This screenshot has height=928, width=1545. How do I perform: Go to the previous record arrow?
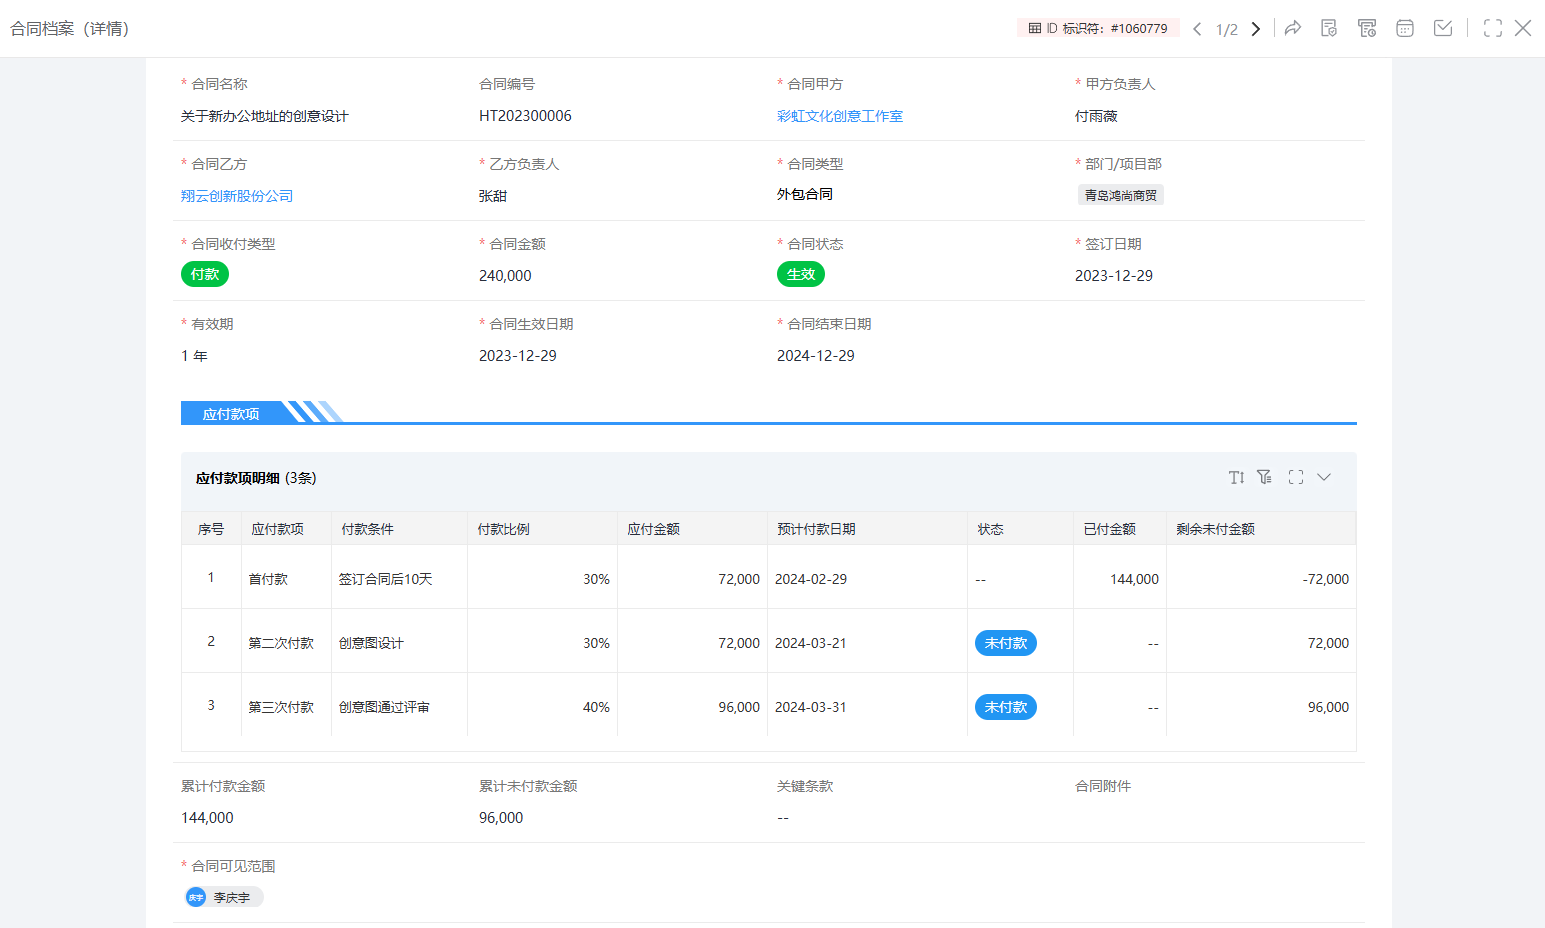1197,29
